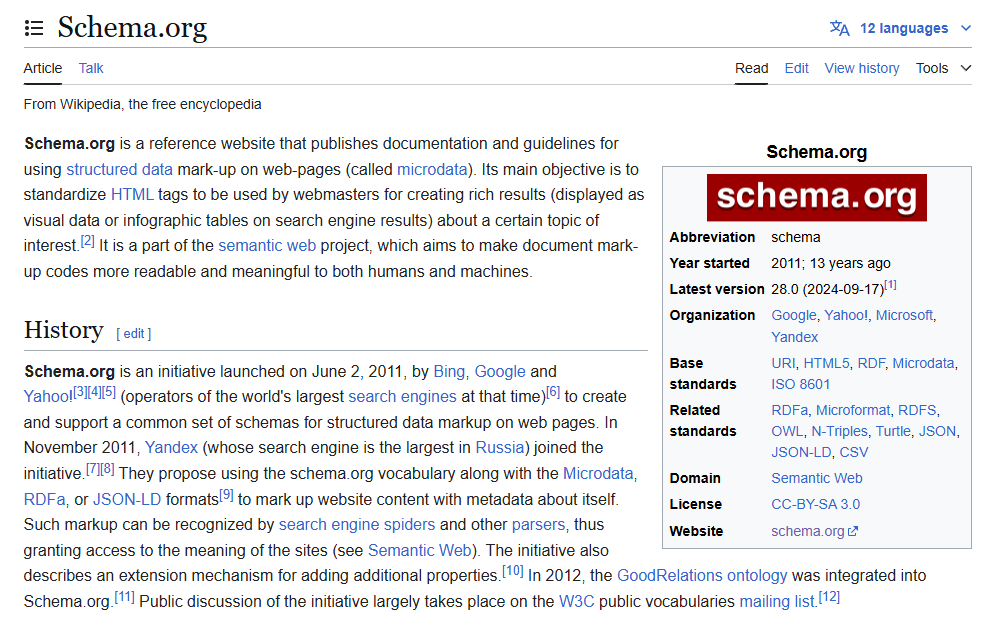The height and width of the screenshot is (626, 994).
Task: Click the language translation icon
Action: [x=839, y=29]
